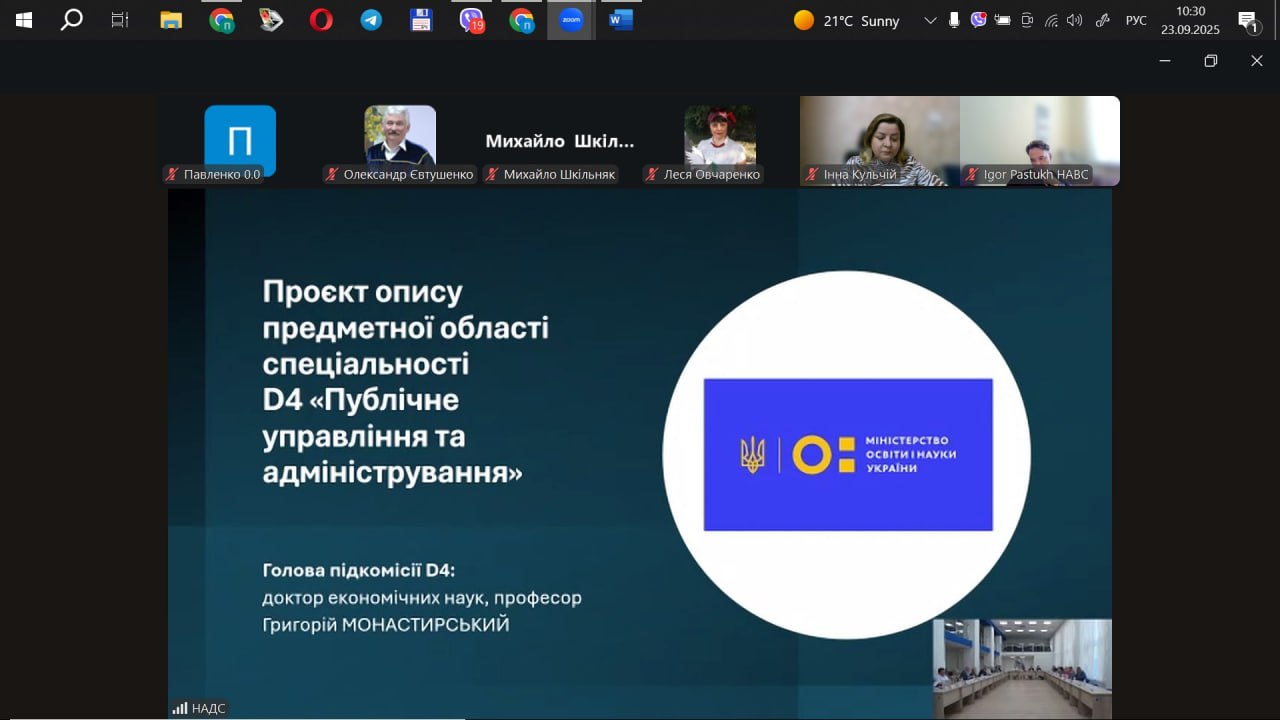The width and height of the screenshot is (1280, 720).
Task: Open the Windows Start menu
Action: pyautogui.click(x=23, y=20)
